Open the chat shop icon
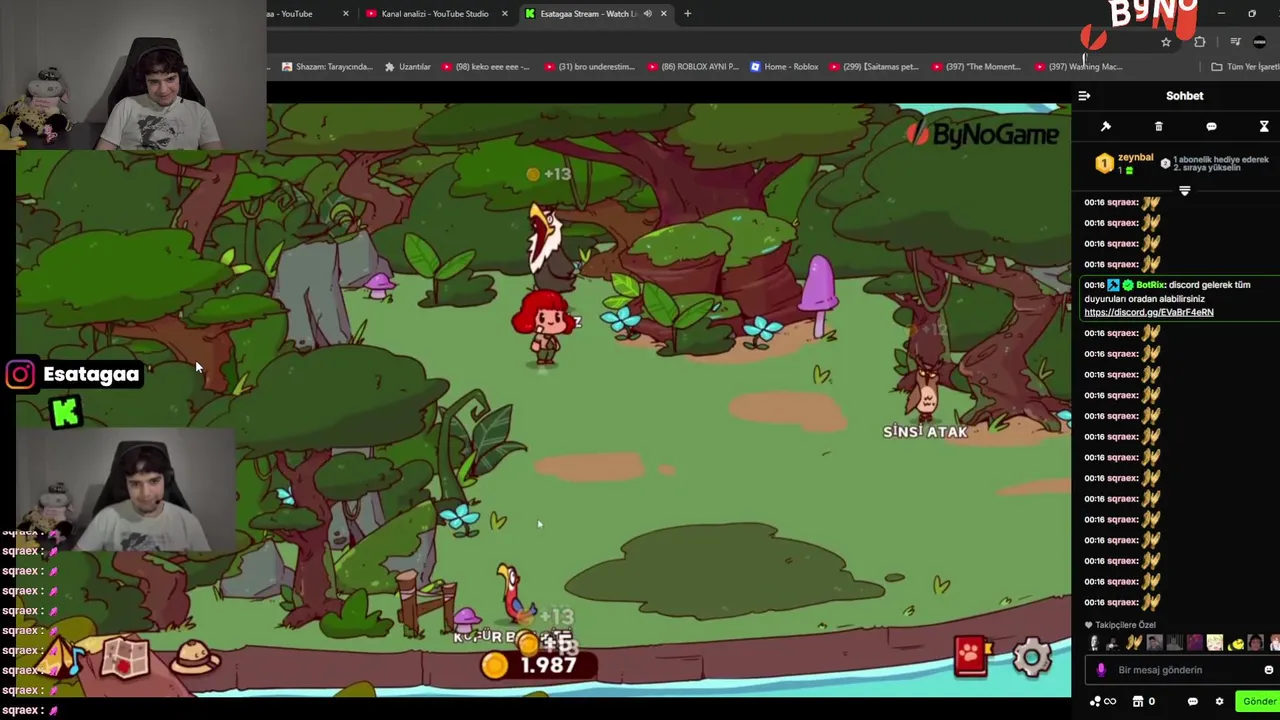 [1138, 702]
